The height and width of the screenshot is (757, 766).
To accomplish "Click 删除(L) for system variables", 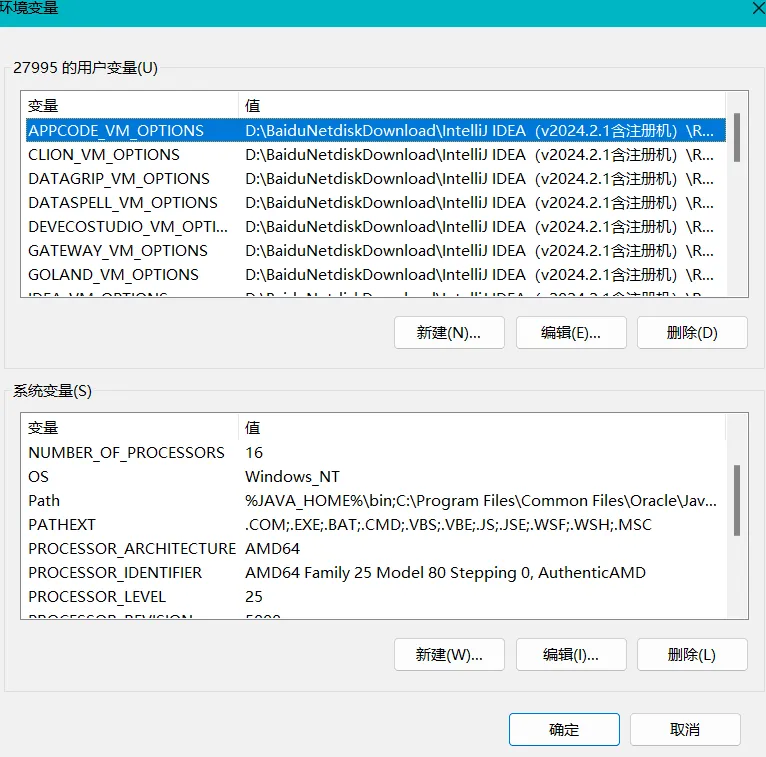I will [x=692, y=655].
